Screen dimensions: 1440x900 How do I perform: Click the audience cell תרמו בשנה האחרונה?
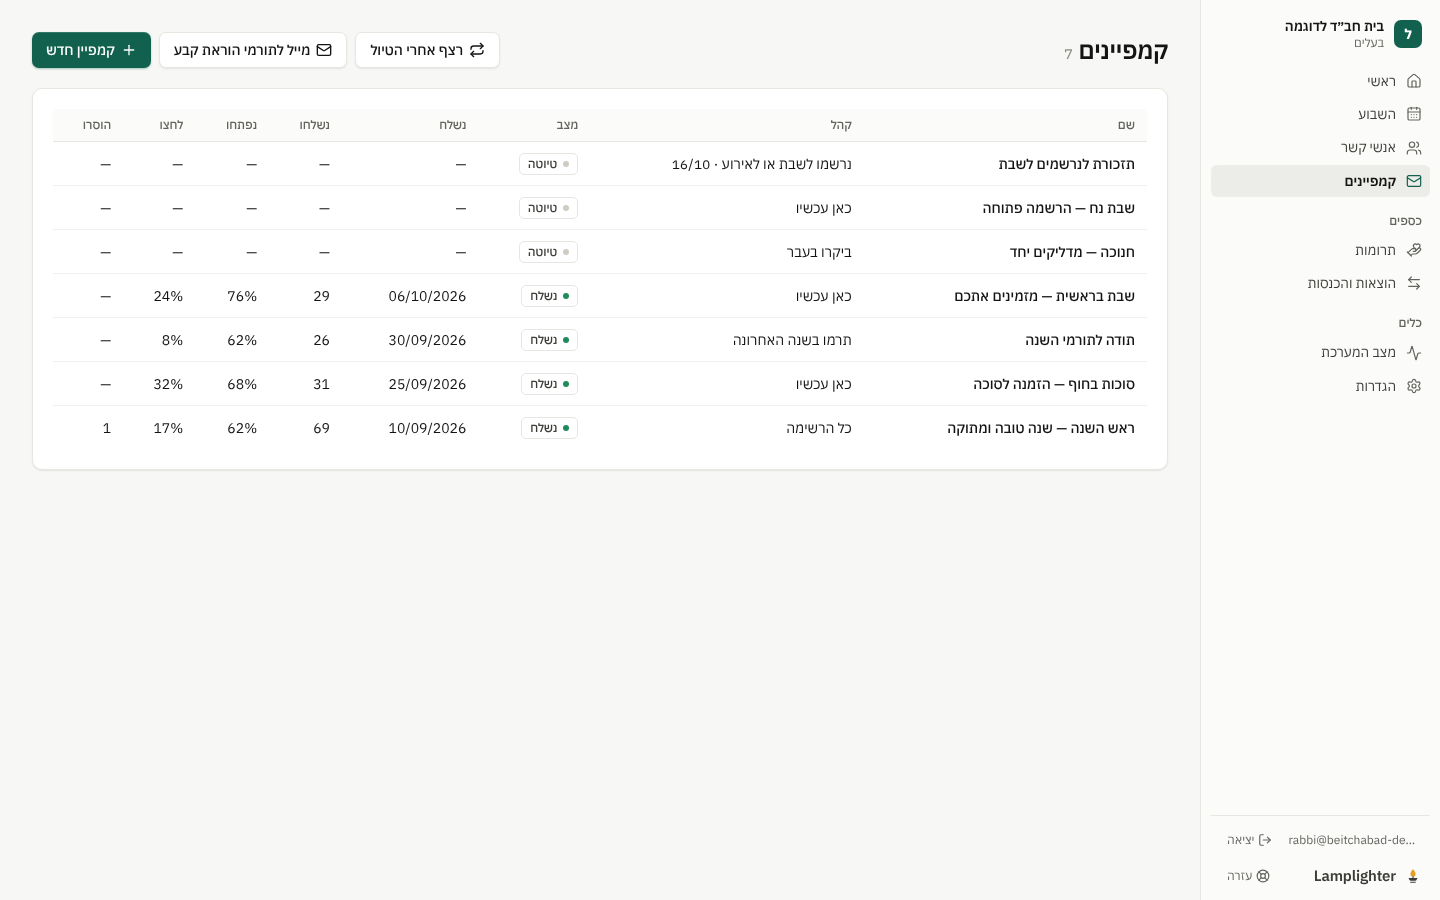pos(792,340)
